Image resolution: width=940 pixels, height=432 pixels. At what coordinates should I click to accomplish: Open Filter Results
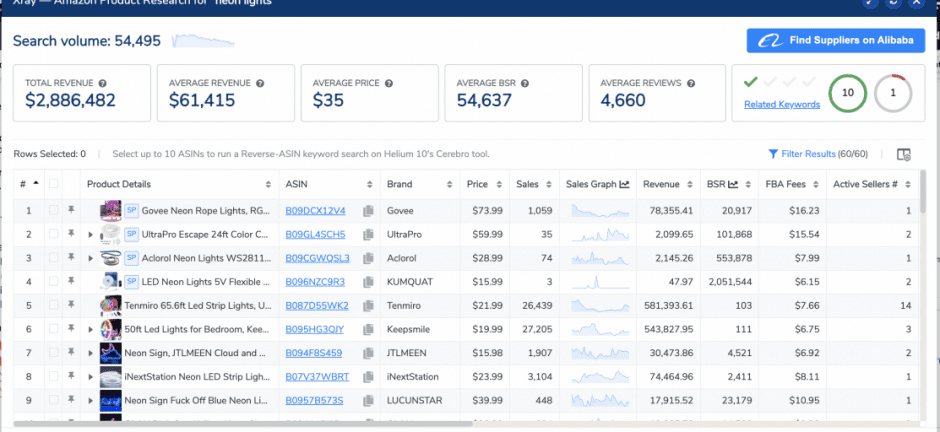pos(802,155)
